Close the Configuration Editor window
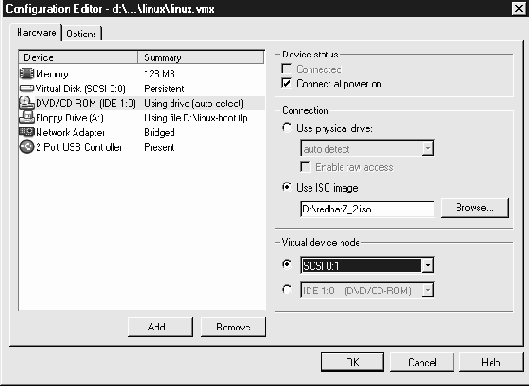 519,8
